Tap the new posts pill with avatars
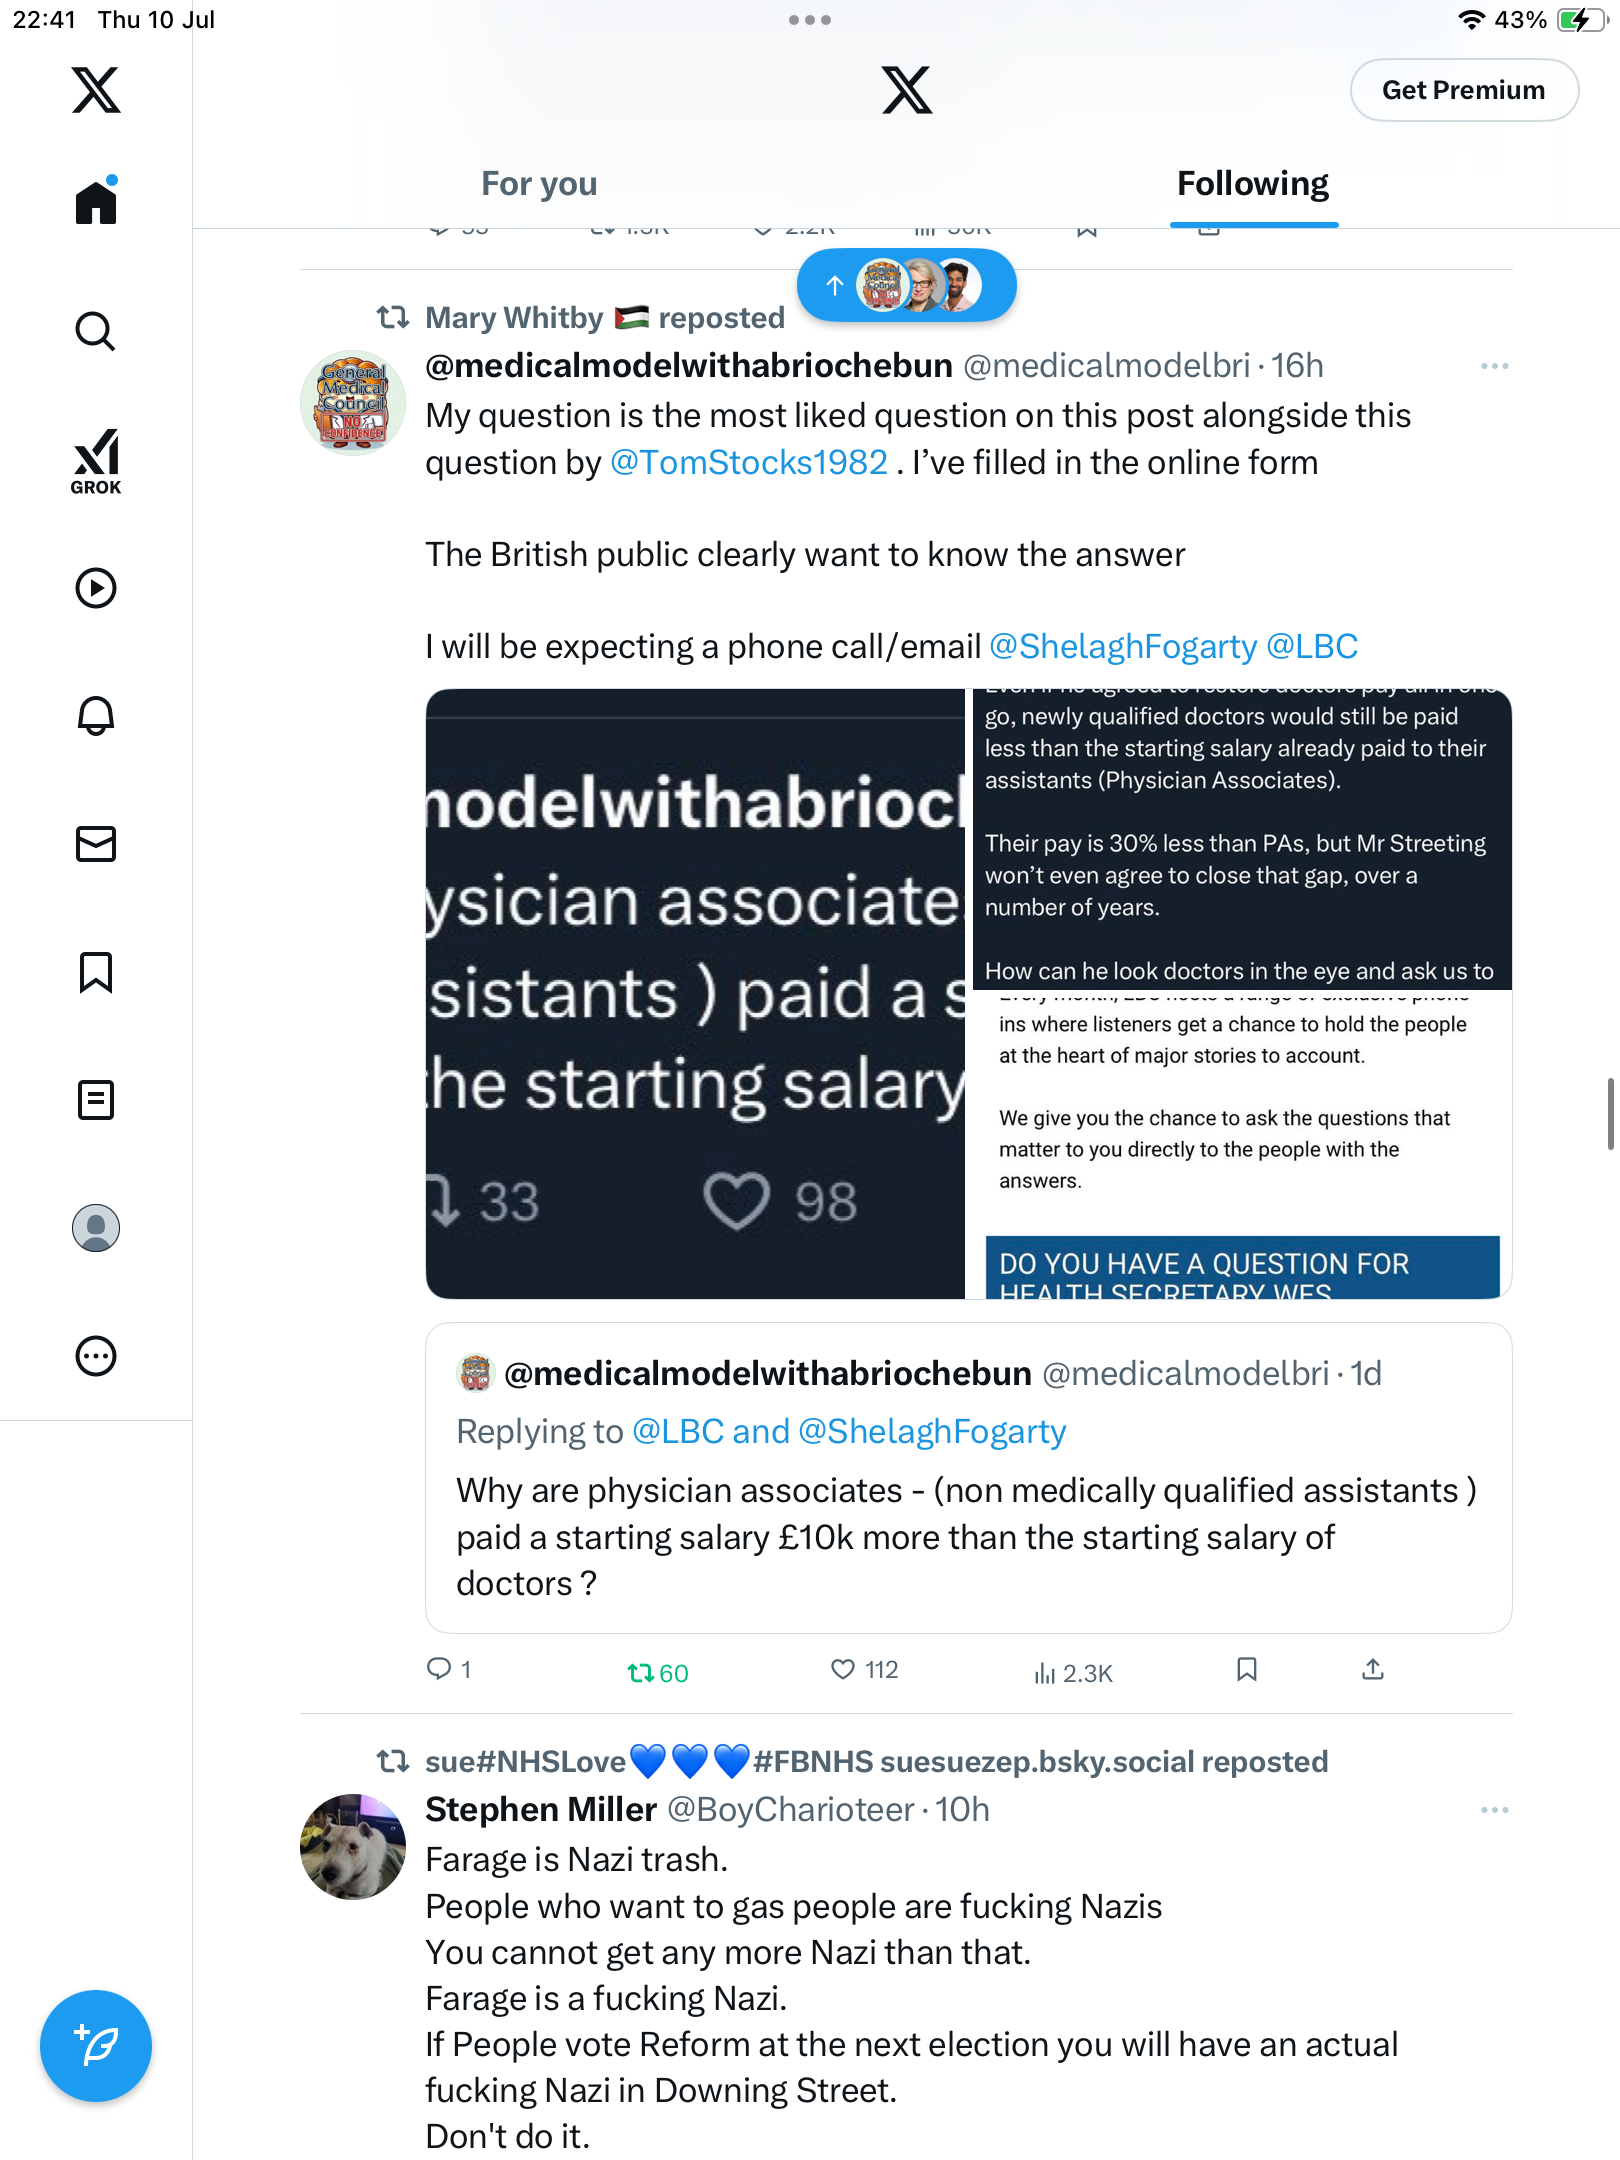 (x=907, y=285)
